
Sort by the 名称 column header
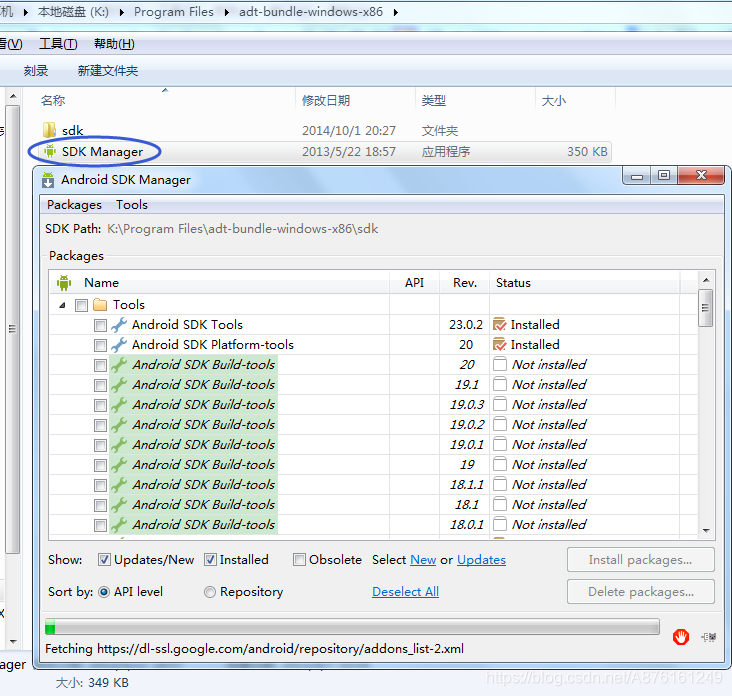[x=53, y=100]
